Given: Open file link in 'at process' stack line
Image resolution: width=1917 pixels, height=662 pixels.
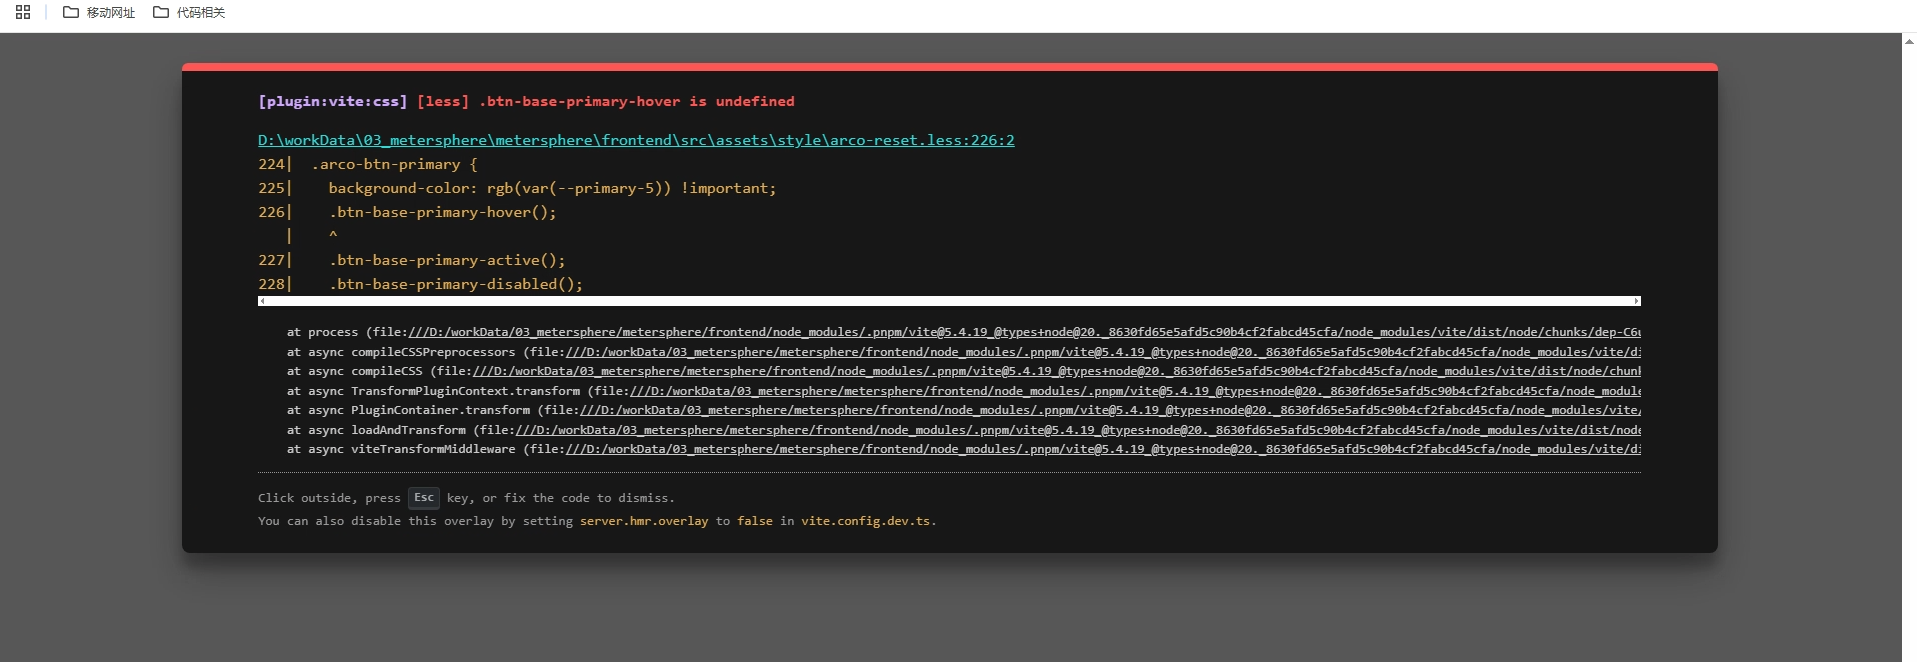Looking at the screenshot, I should coord(1024,332).
